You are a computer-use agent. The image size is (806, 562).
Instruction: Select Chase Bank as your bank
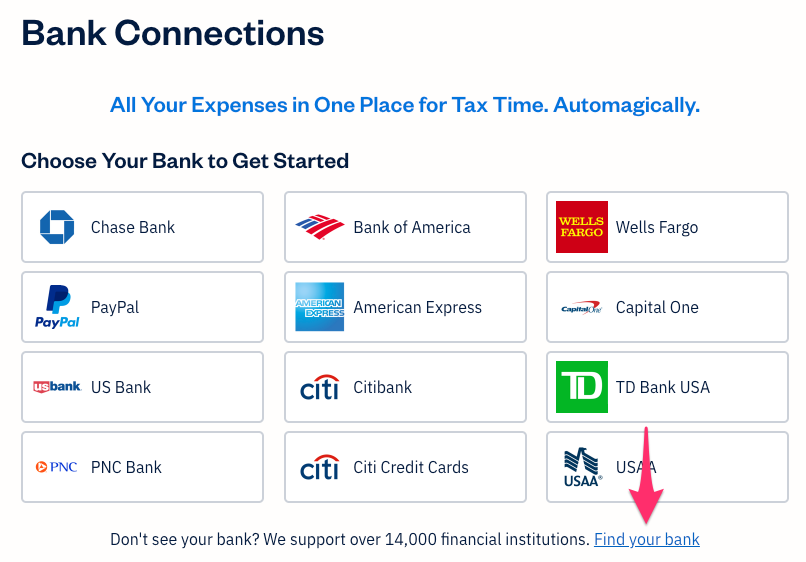(132, 227)
